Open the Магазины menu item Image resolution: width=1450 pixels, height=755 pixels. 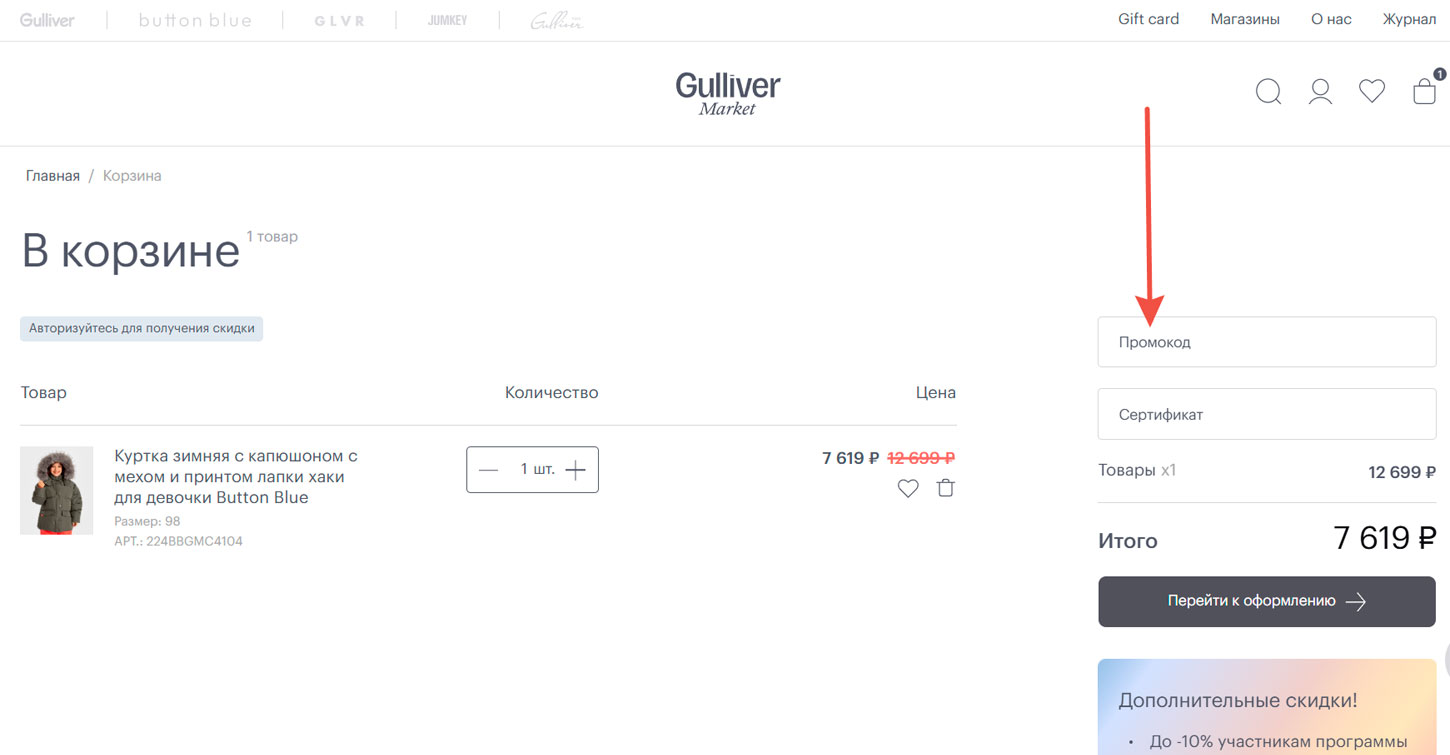click(x=1245, y=19)
